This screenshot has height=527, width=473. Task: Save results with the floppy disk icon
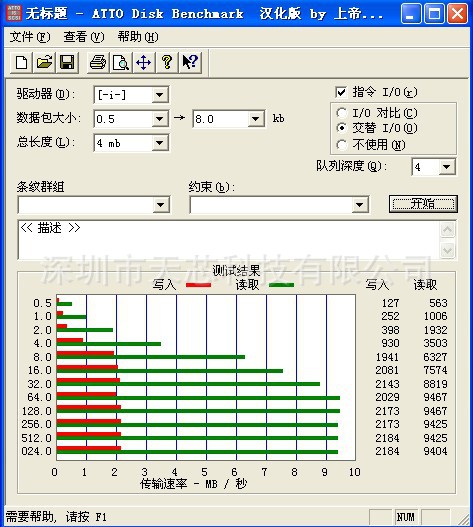67,63
